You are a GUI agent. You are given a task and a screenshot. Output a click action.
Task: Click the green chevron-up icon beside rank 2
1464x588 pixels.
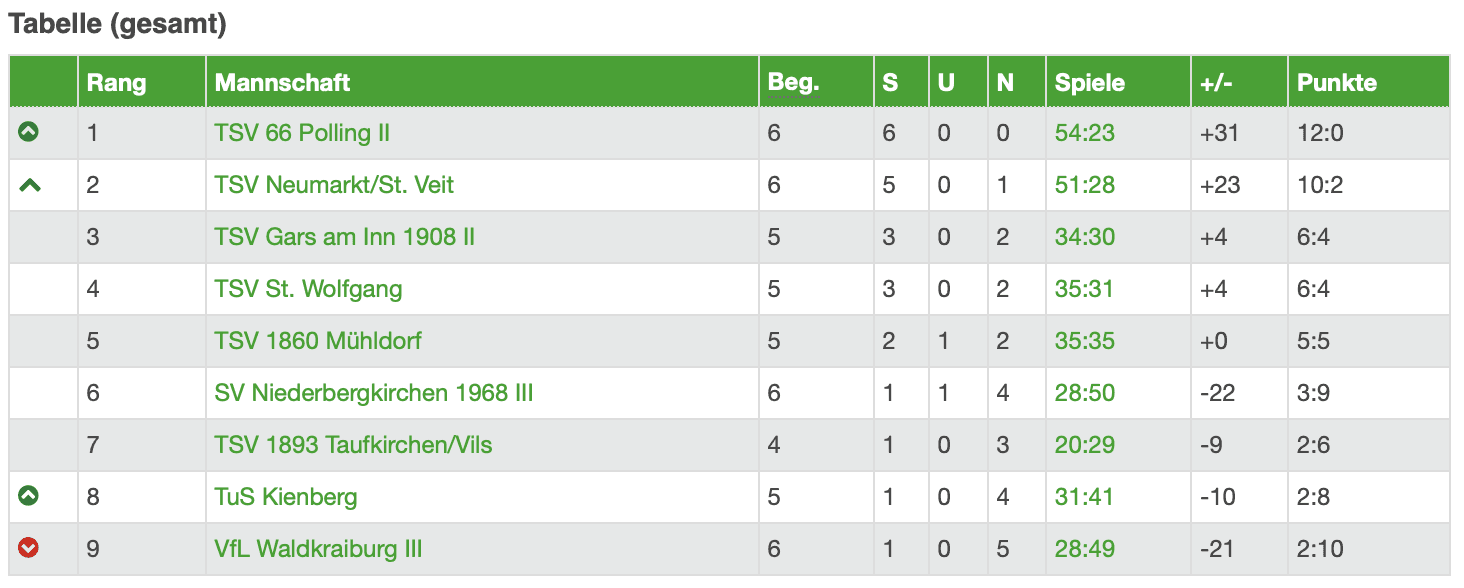(x=29, y=185)
